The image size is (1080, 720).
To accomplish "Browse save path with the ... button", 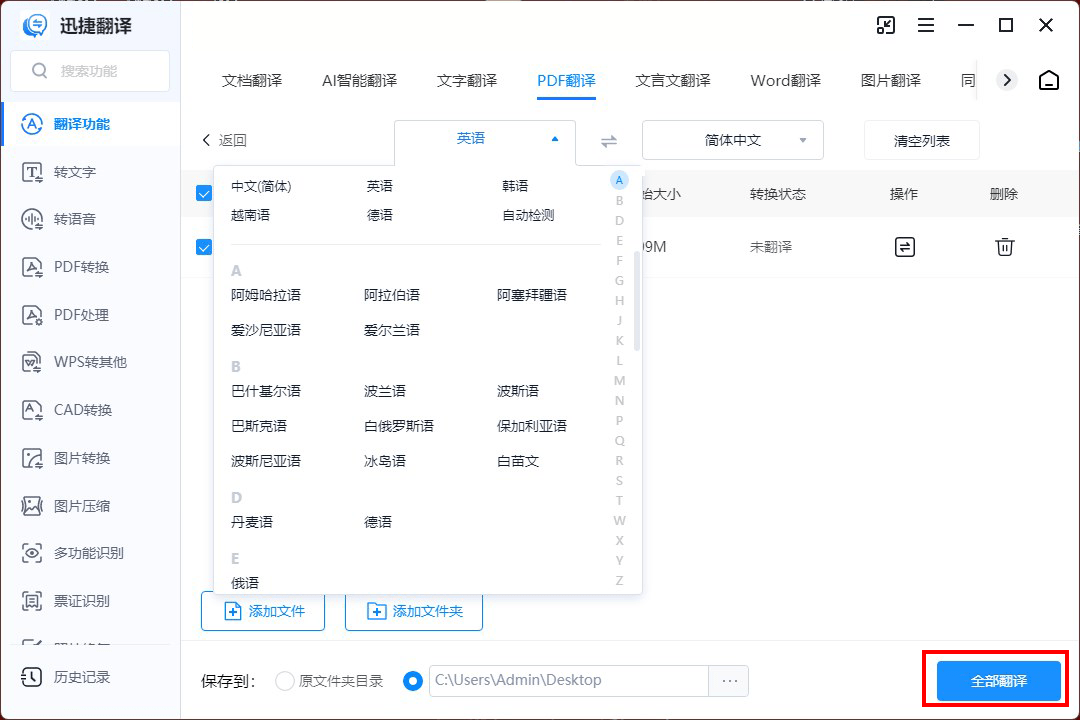I will 729,681.
